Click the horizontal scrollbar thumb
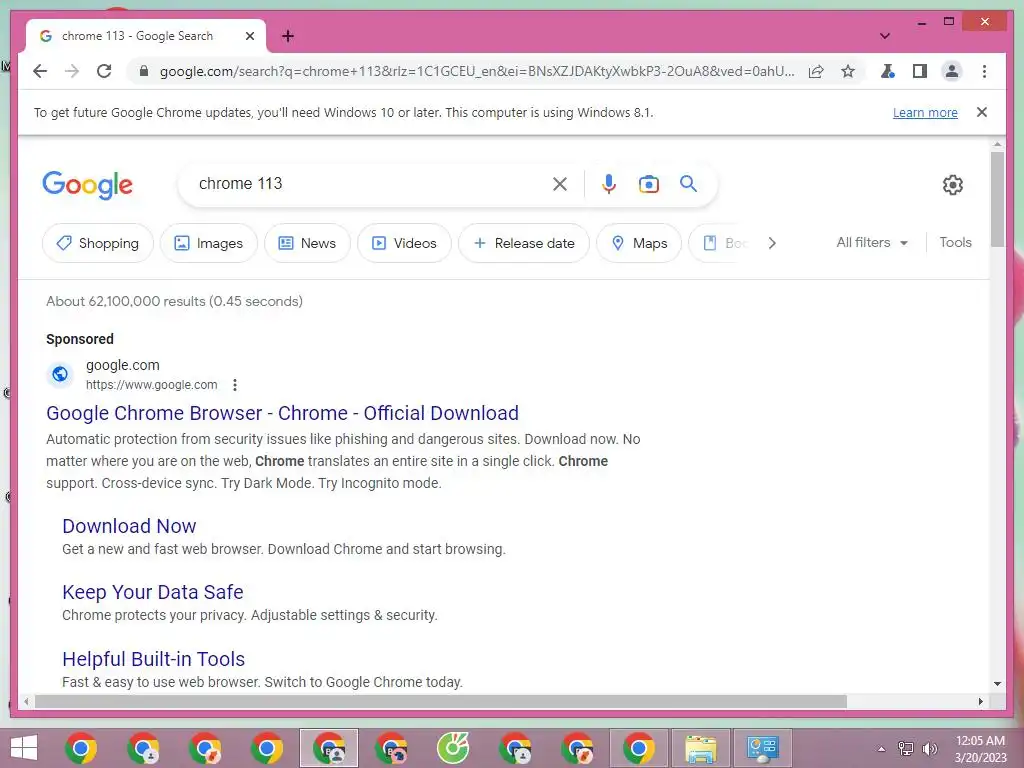This screenshot has width=1024, height=768. (x=441, y=701)
